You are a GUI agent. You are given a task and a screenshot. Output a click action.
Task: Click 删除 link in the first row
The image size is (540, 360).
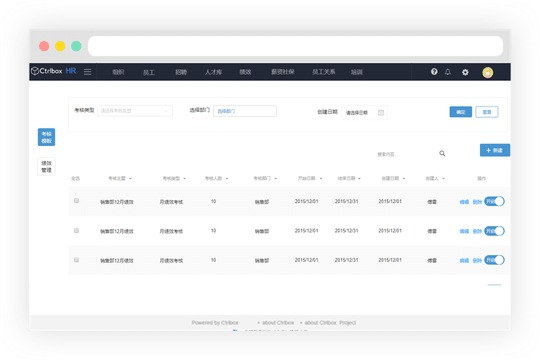pos(477,202)
